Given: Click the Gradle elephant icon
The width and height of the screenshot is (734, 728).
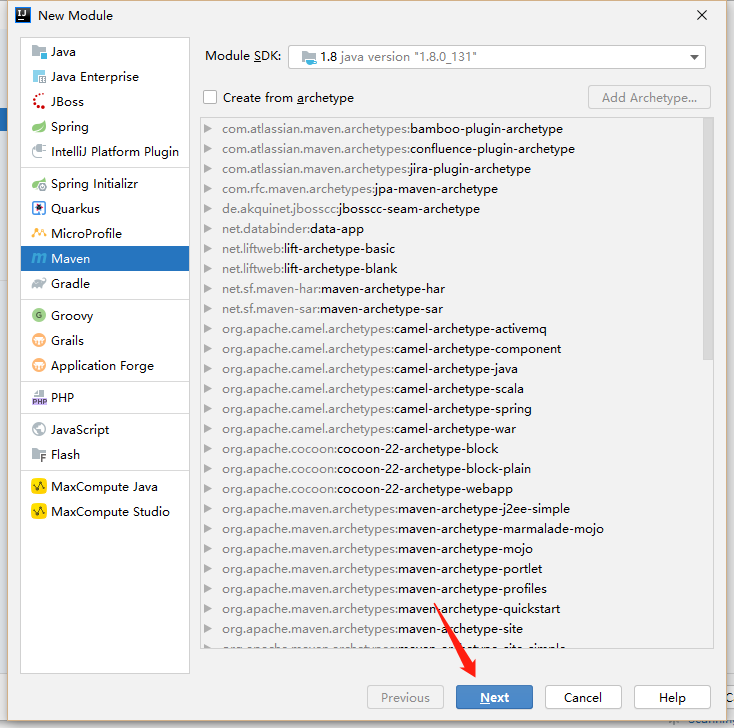Looking at the screenshot, I should point(39,283).
